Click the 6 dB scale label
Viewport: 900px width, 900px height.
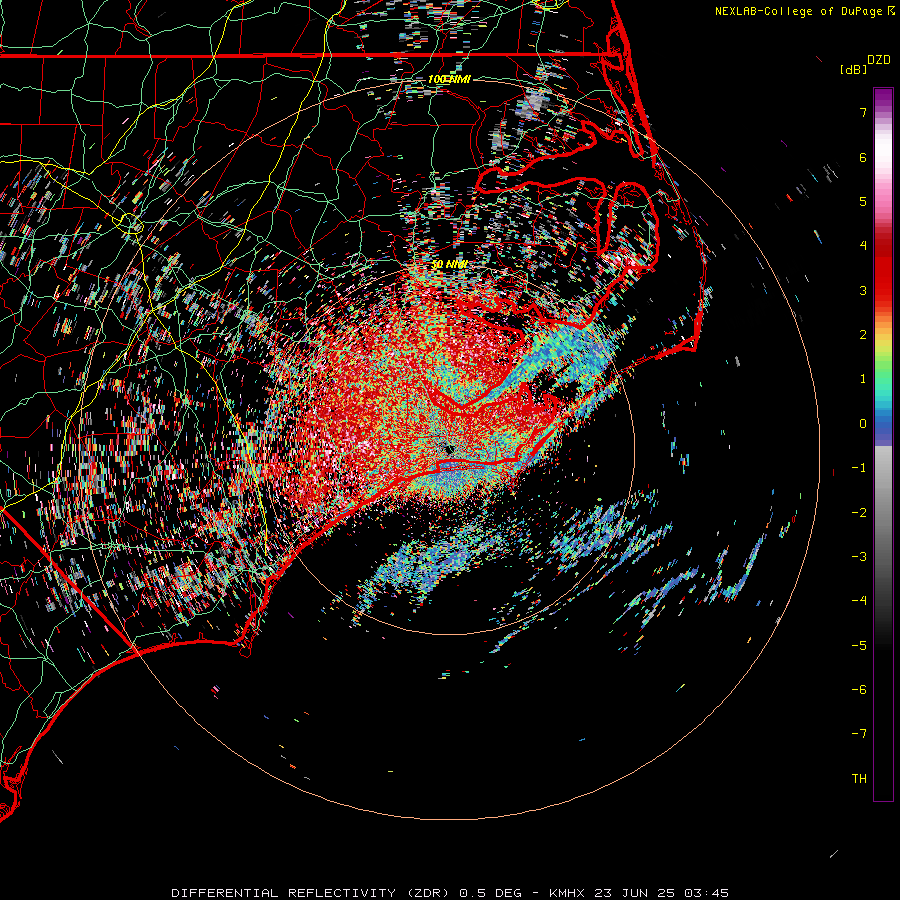863,157
